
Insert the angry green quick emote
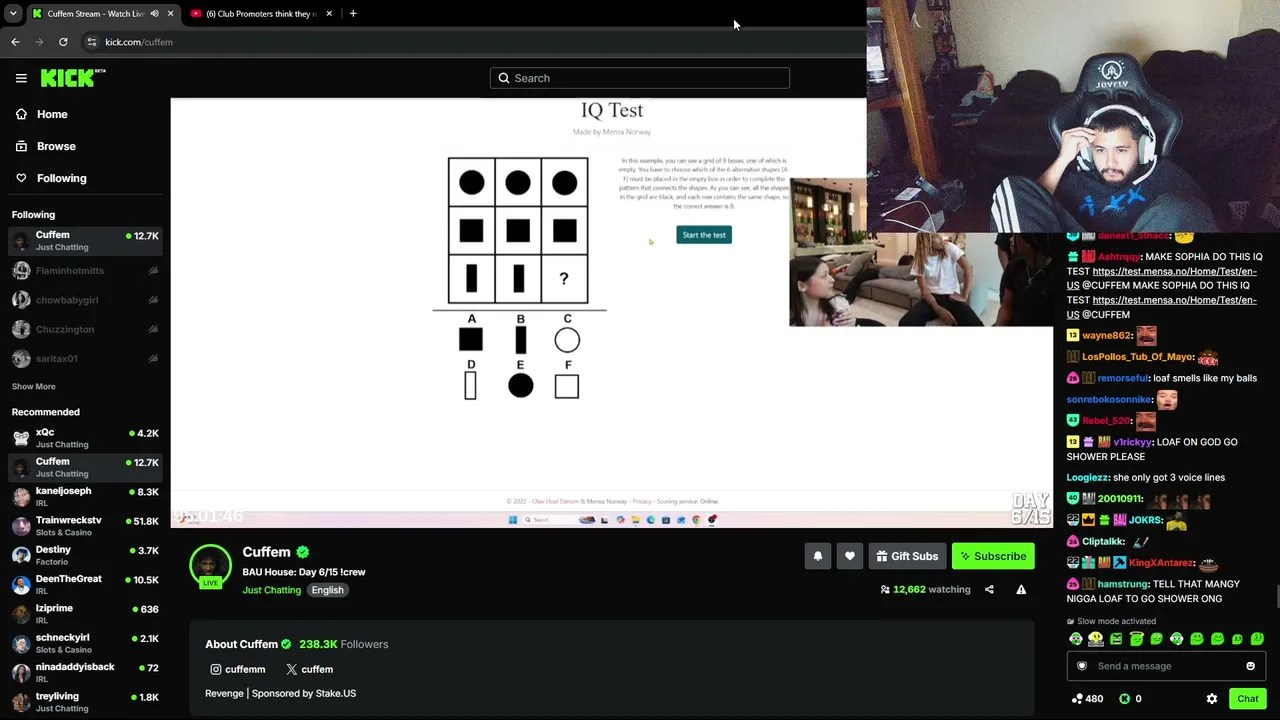(x=1116, y=639)
